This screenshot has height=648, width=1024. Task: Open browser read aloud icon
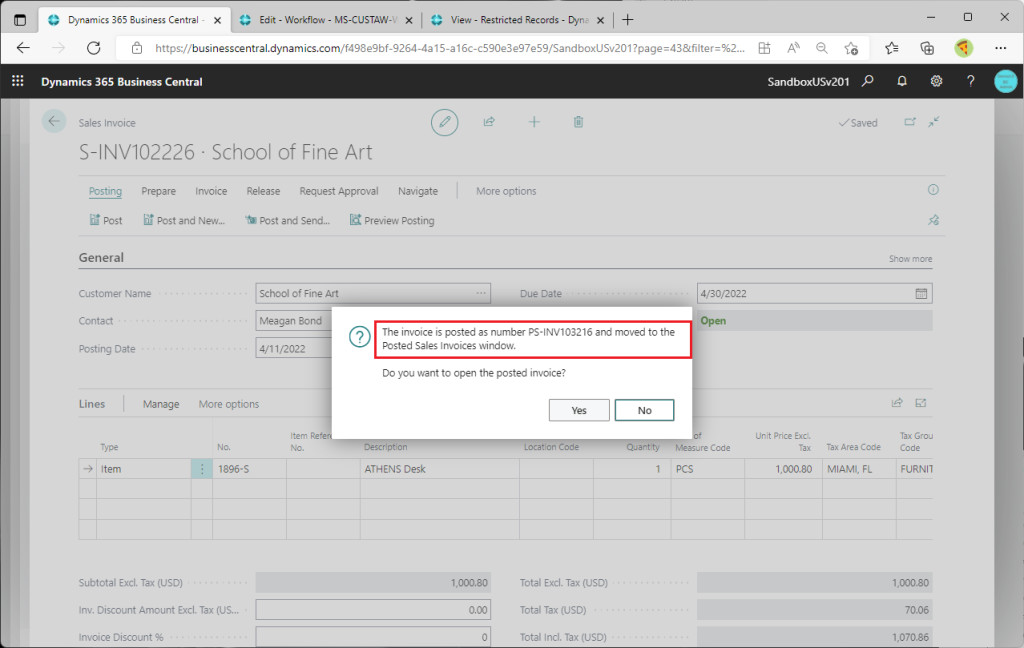point(793,48)
